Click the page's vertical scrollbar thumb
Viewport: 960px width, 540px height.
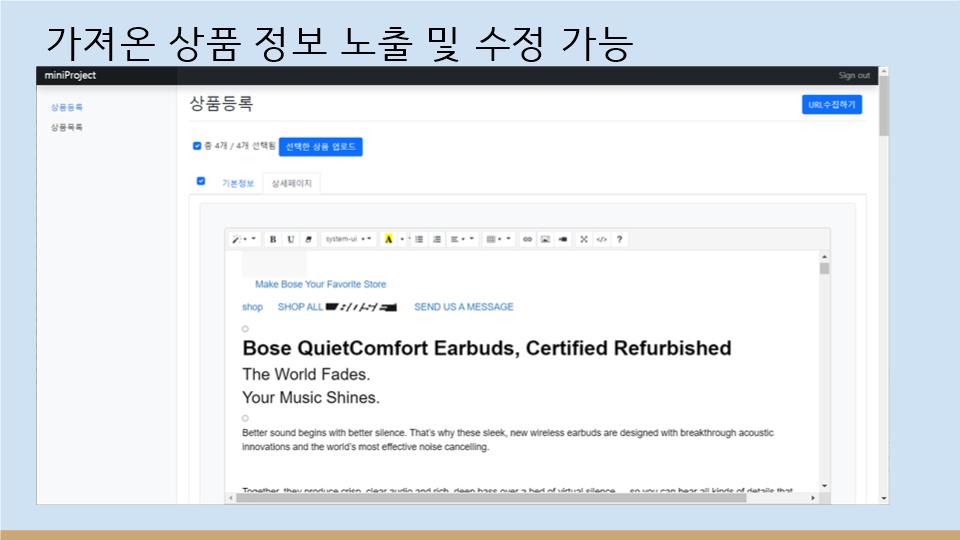click(883, 105)
